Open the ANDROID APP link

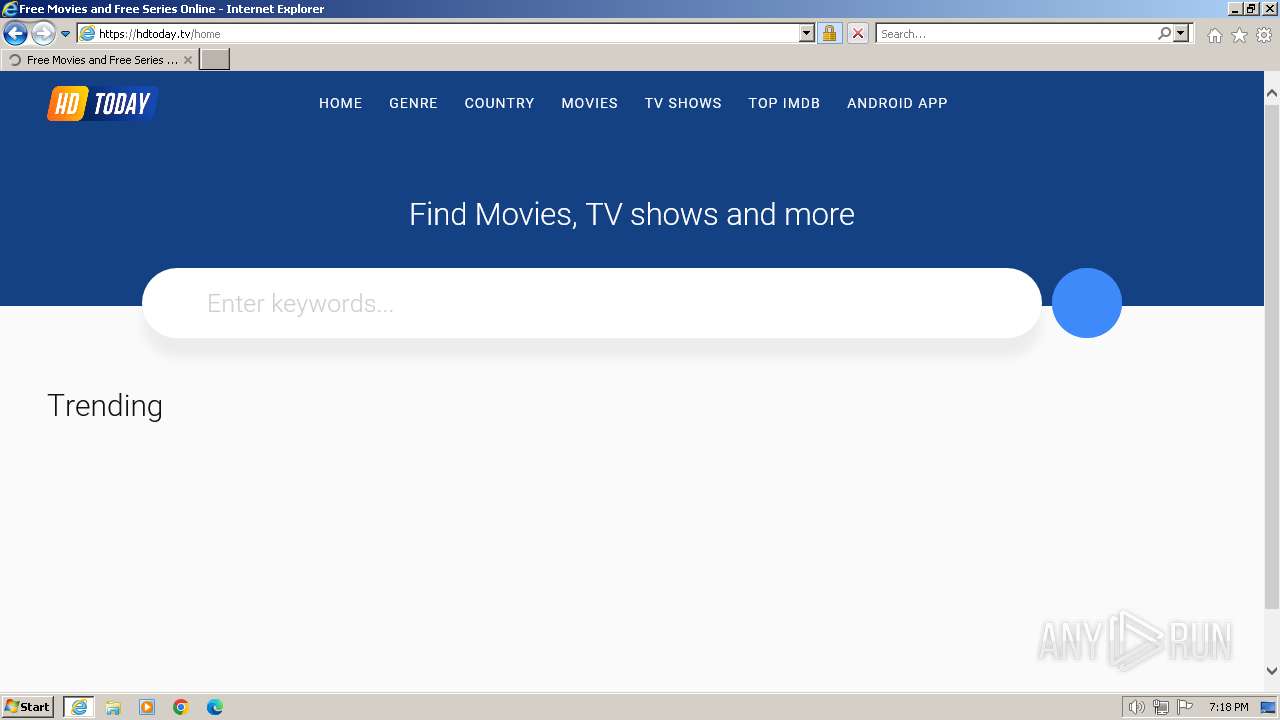click(x=897, y=103)
